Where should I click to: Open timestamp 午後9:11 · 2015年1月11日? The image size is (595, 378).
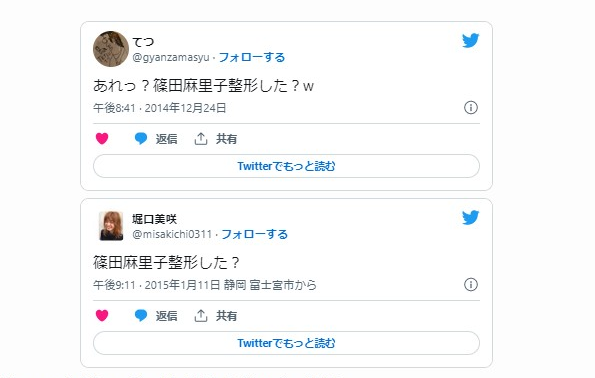pyautogui.click(x=157, y=285)
